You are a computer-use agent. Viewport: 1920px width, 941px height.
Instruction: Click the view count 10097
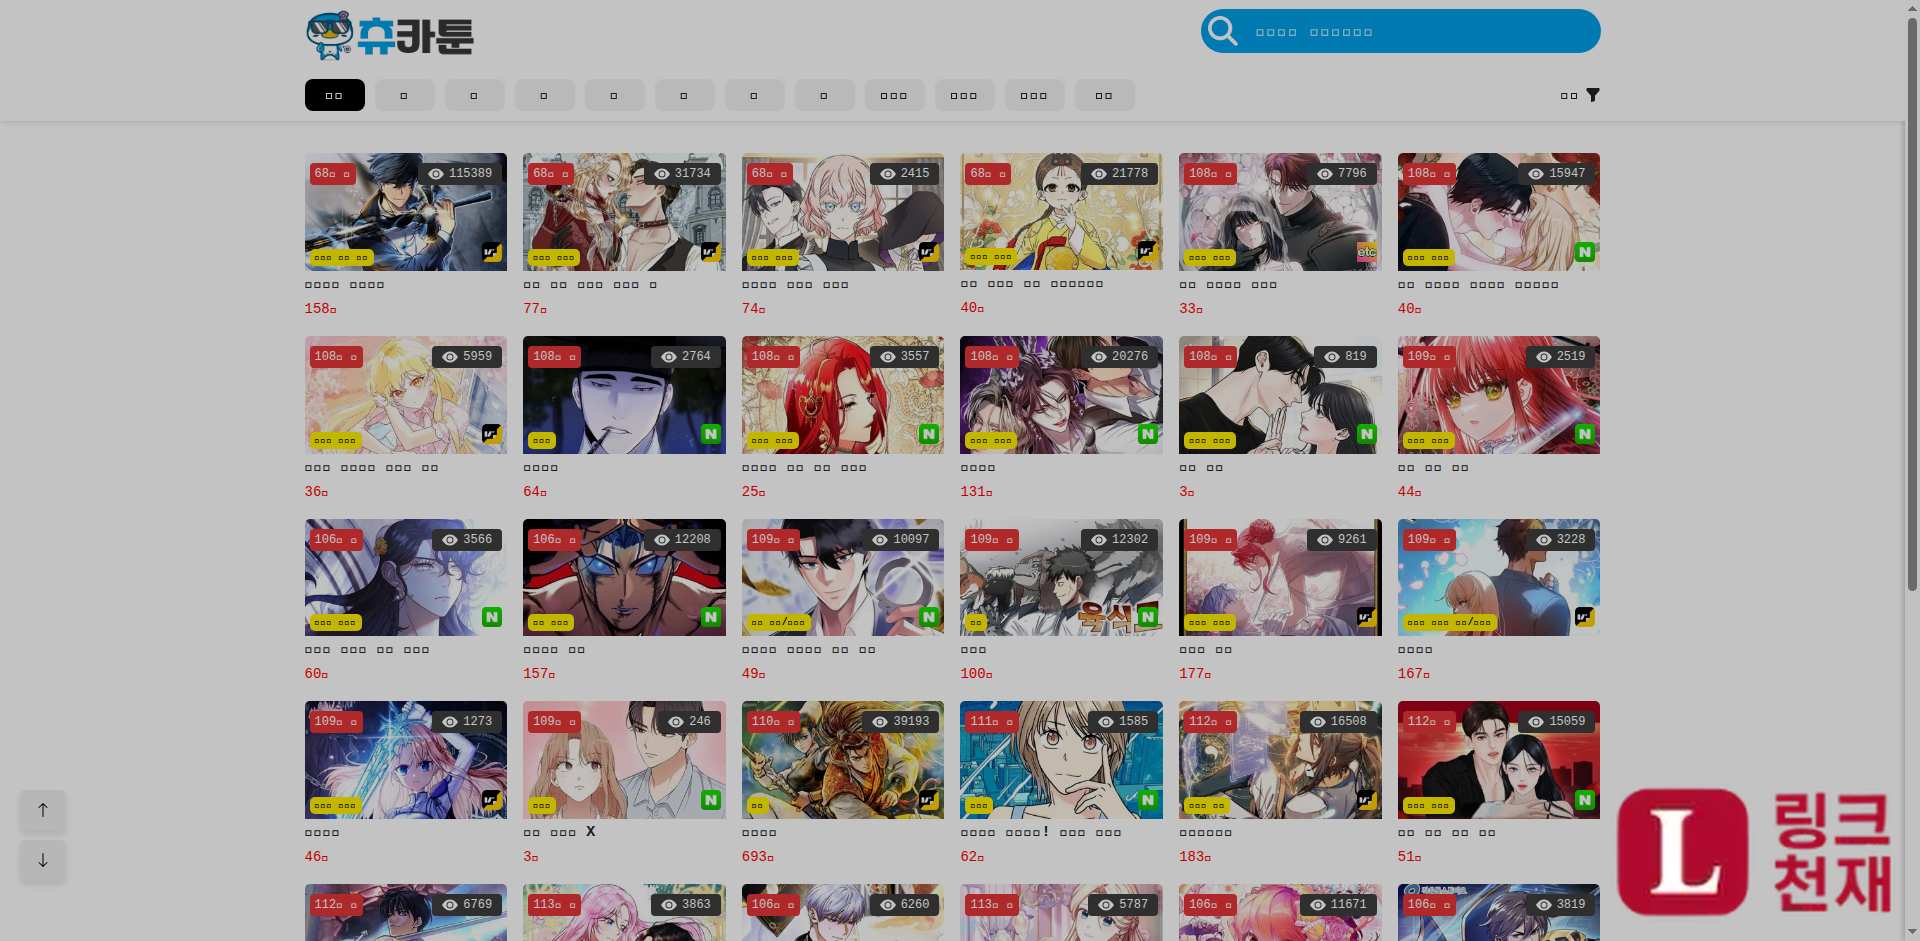[x=911, y=540]
